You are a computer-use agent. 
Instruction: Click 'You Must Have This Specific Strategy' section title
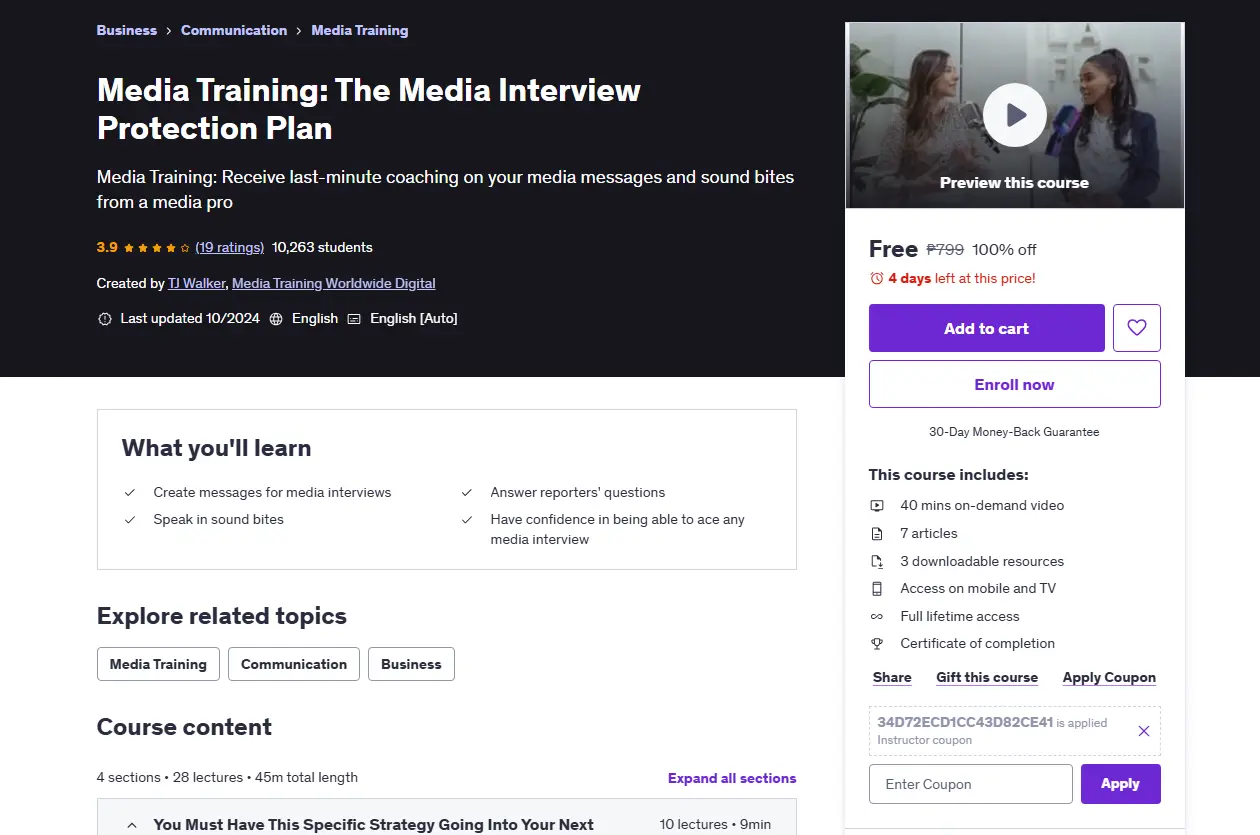pyautogui.click(x=374, y=825)
